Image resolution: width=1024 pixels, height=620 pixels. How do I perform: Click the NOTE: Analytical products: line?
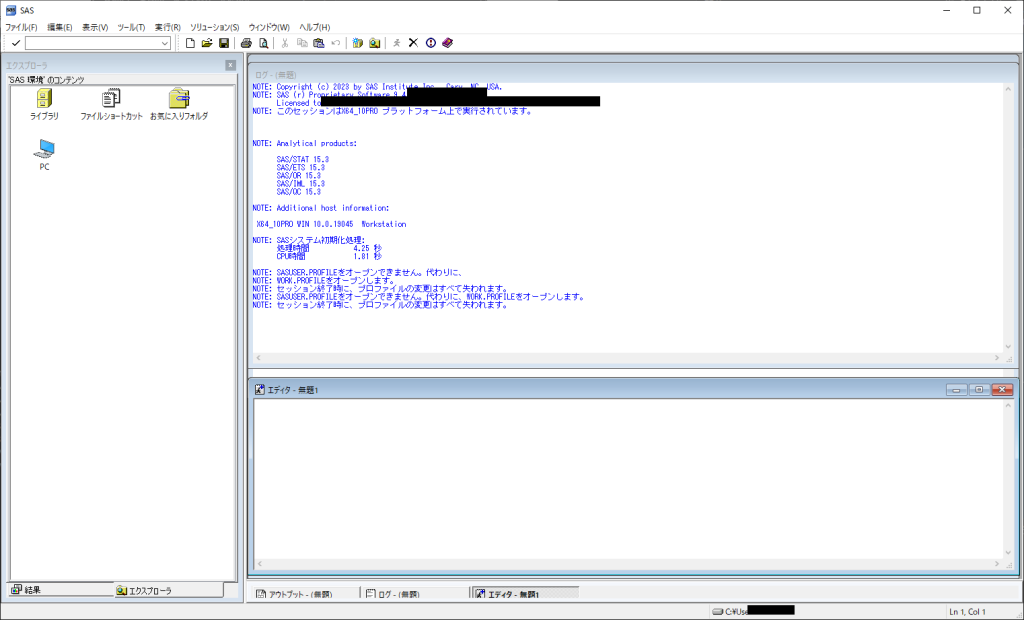pos(305,144)
